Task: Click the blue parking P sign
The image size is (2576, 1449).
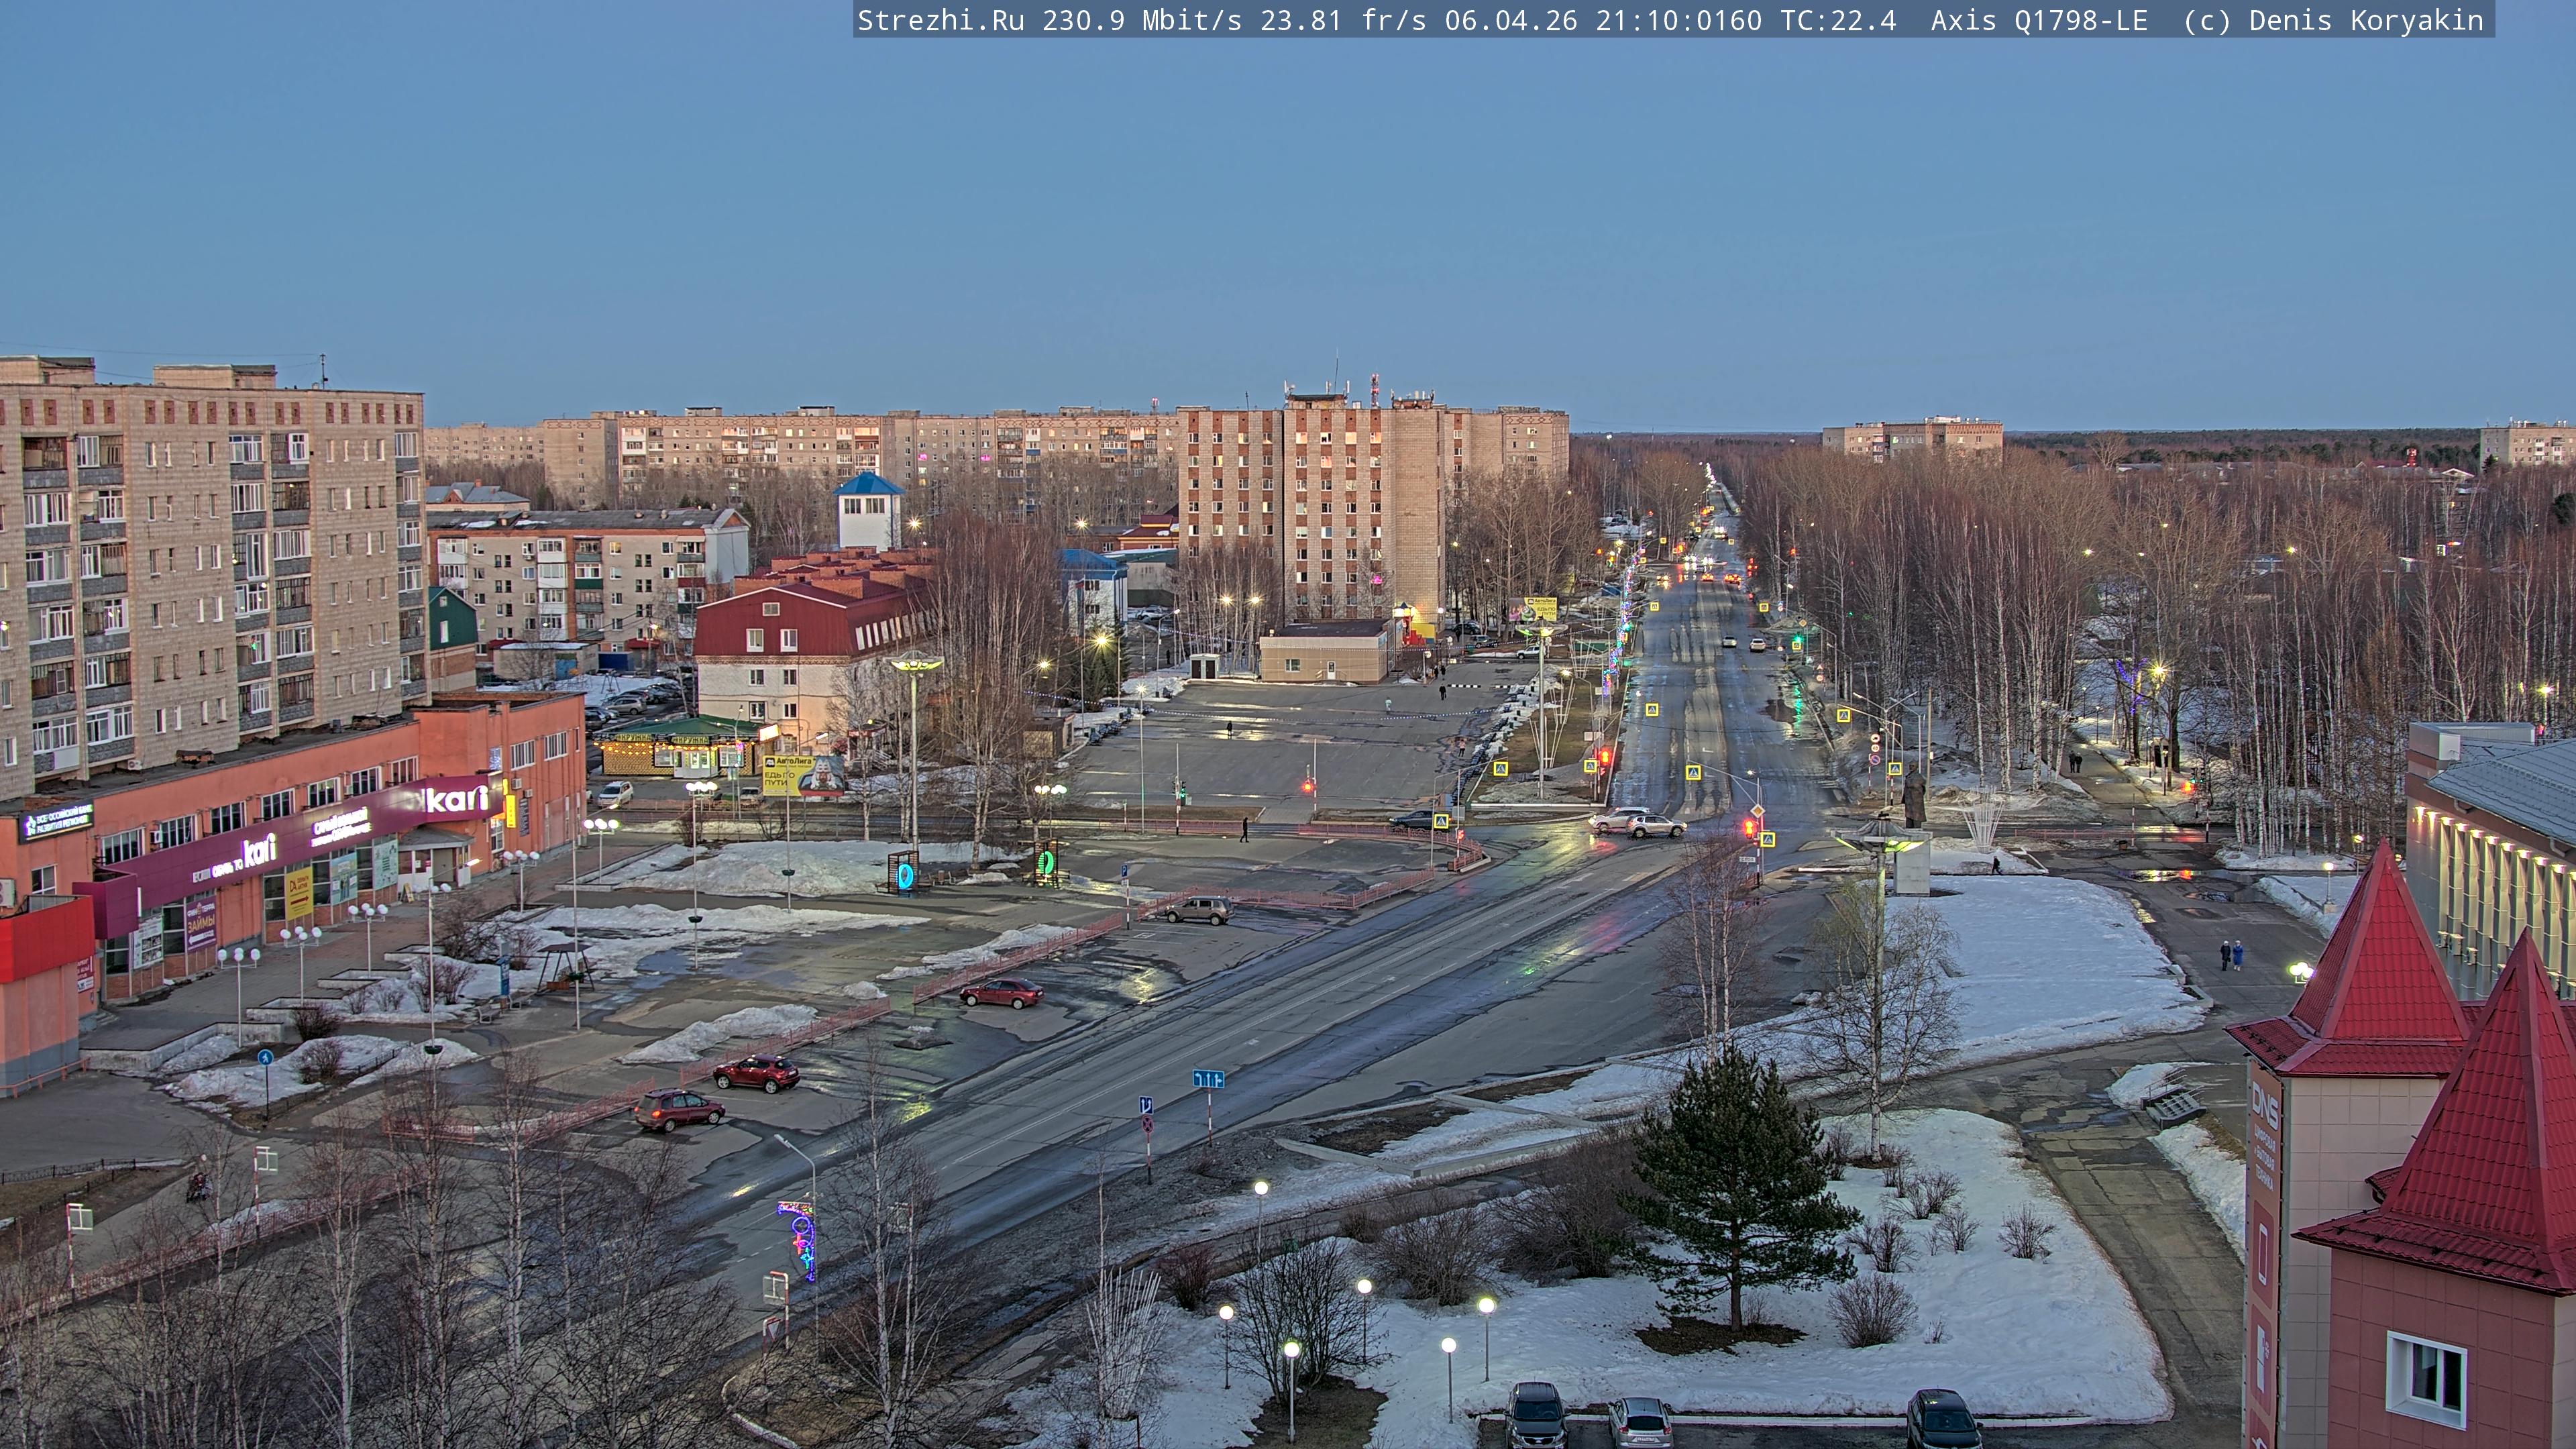Action: (1124, 871)
